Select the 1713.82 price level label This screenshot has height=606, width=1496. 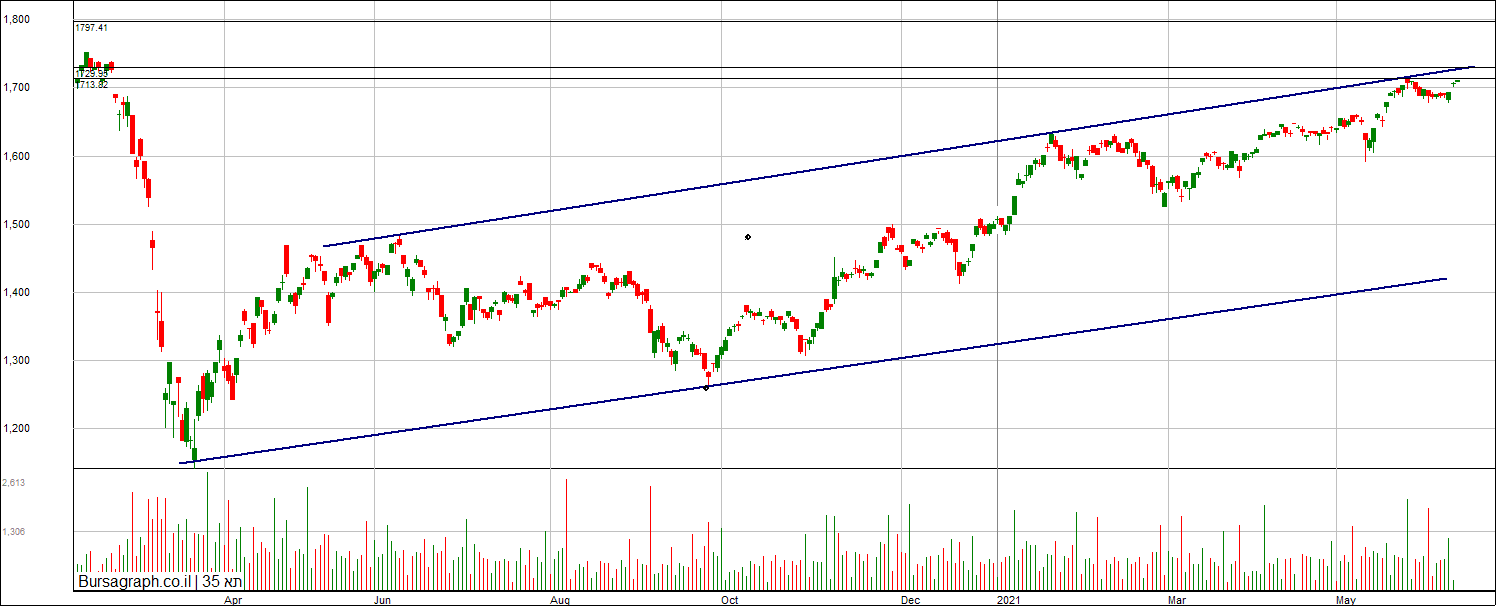coord(92,85)
